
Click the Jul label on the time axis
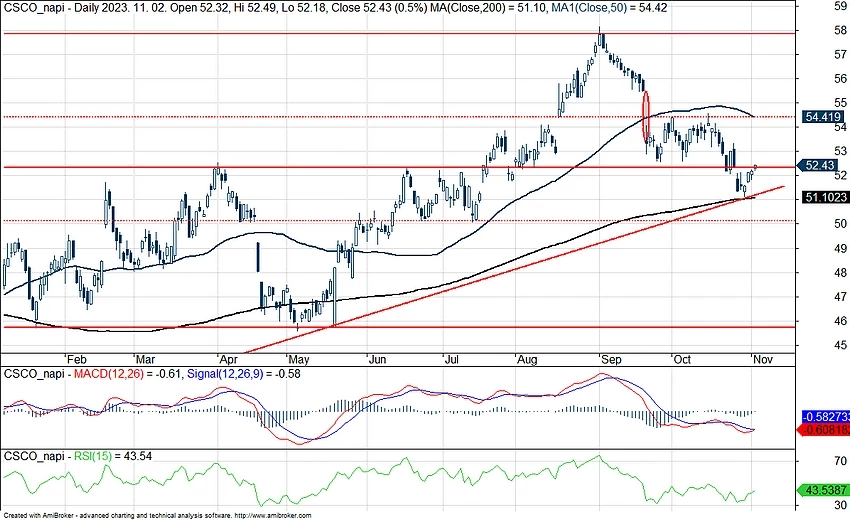(x=452, y=359)
